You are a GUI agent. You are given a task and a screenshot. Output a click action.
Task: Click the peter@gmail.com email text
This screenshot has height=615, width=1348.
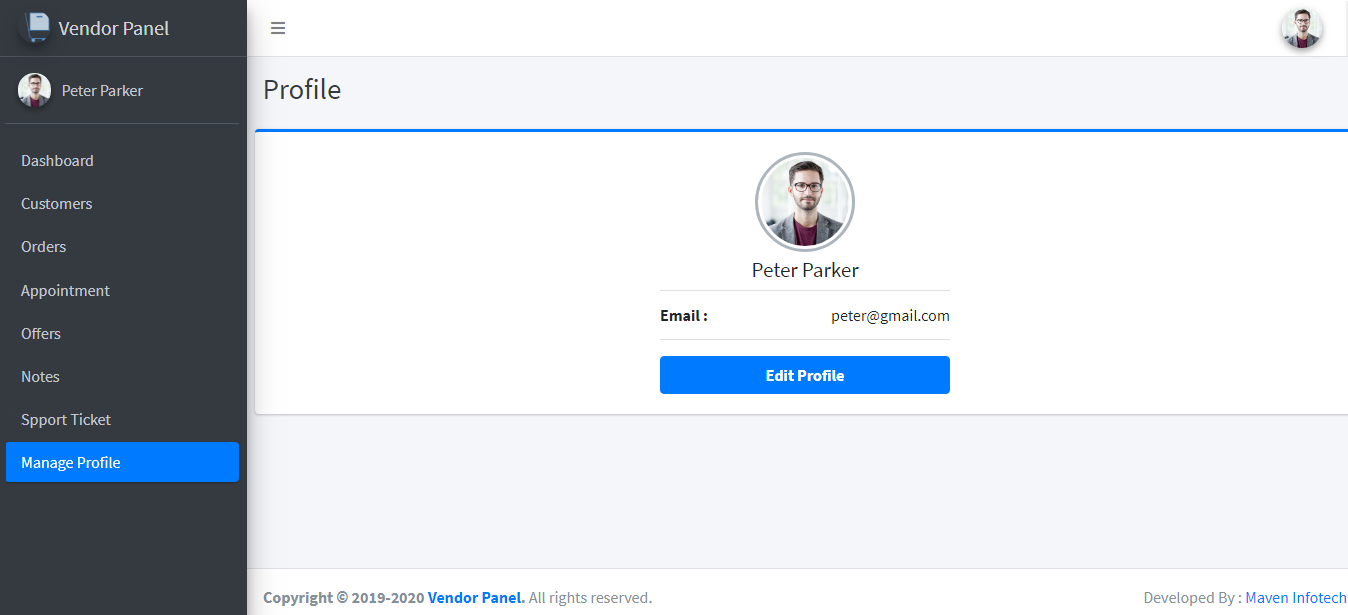[x=890, y=316]
